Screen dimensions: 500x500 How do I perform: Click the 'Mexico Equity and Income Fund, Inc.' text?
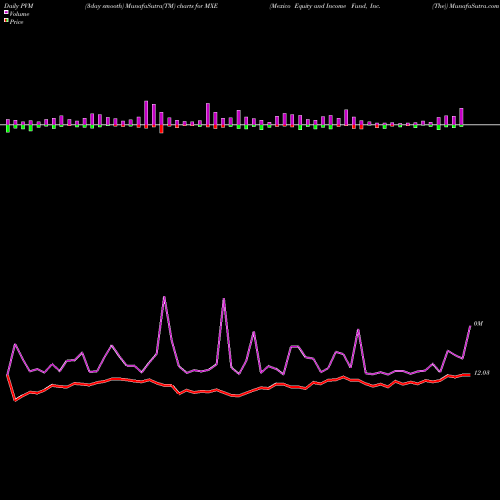click(x=325, y=6)
